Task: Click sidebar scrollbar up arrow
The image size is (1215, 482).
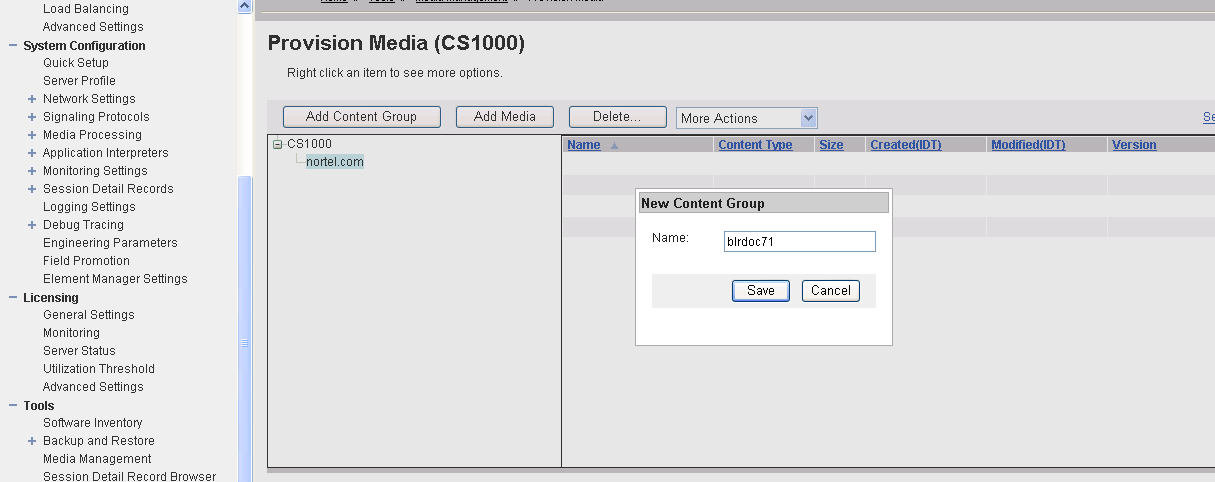Action: click(x=245, y=6)
